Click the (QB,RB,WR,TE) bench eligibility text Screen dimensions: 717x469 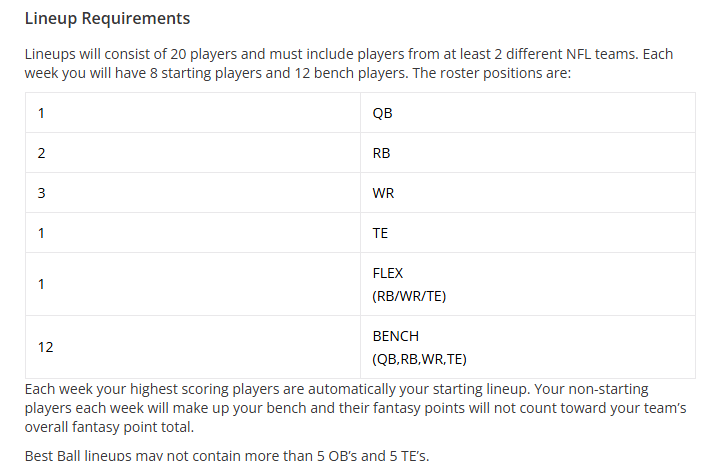point(419,359)
